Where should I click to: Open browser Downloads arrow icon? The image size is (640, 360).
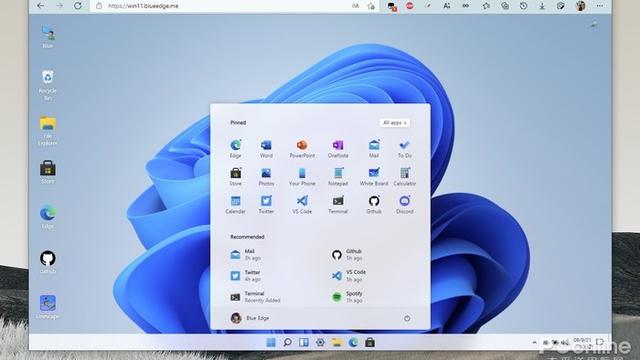tap(542, 6)
